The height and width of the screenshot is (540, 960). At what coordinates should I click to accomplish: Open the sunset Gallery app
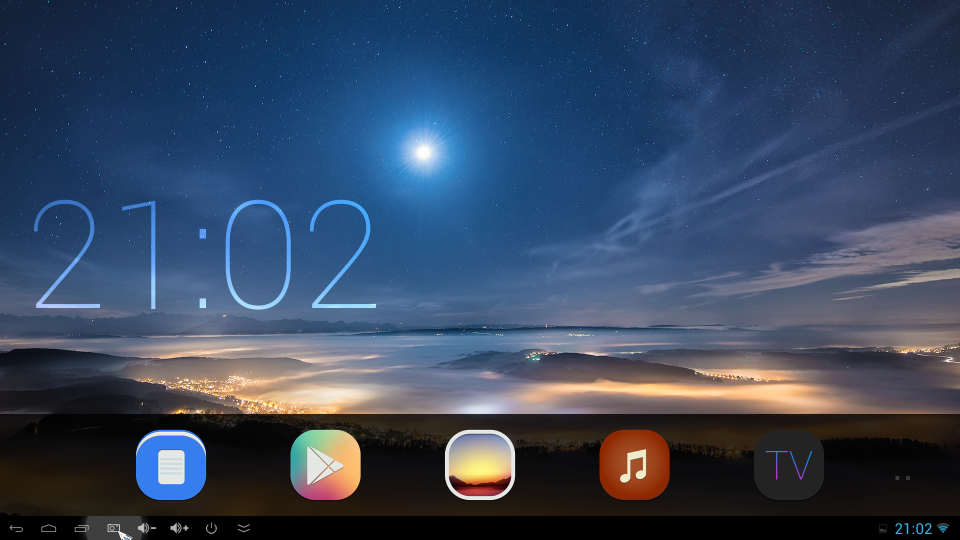480,465
